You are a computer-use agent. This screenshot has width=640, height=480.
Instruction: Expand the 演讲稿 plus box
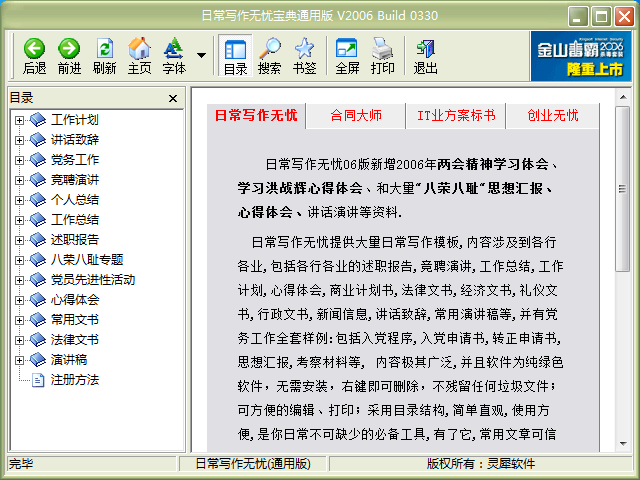point(19,360)
